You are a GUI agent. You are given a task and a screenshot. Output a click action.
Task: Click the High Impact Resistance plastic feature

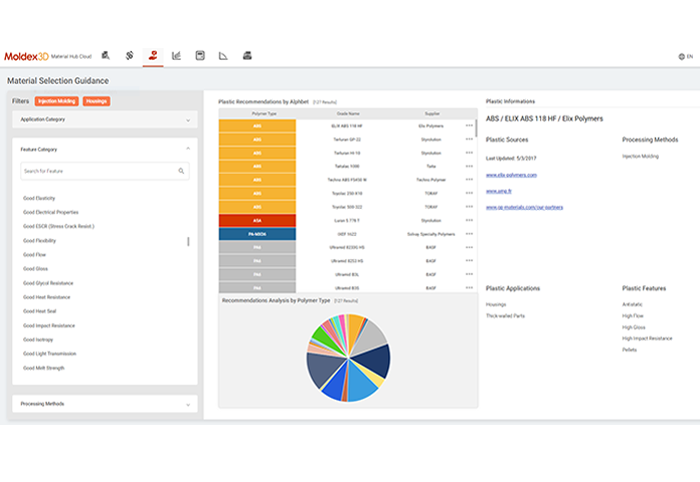point(647,338)
